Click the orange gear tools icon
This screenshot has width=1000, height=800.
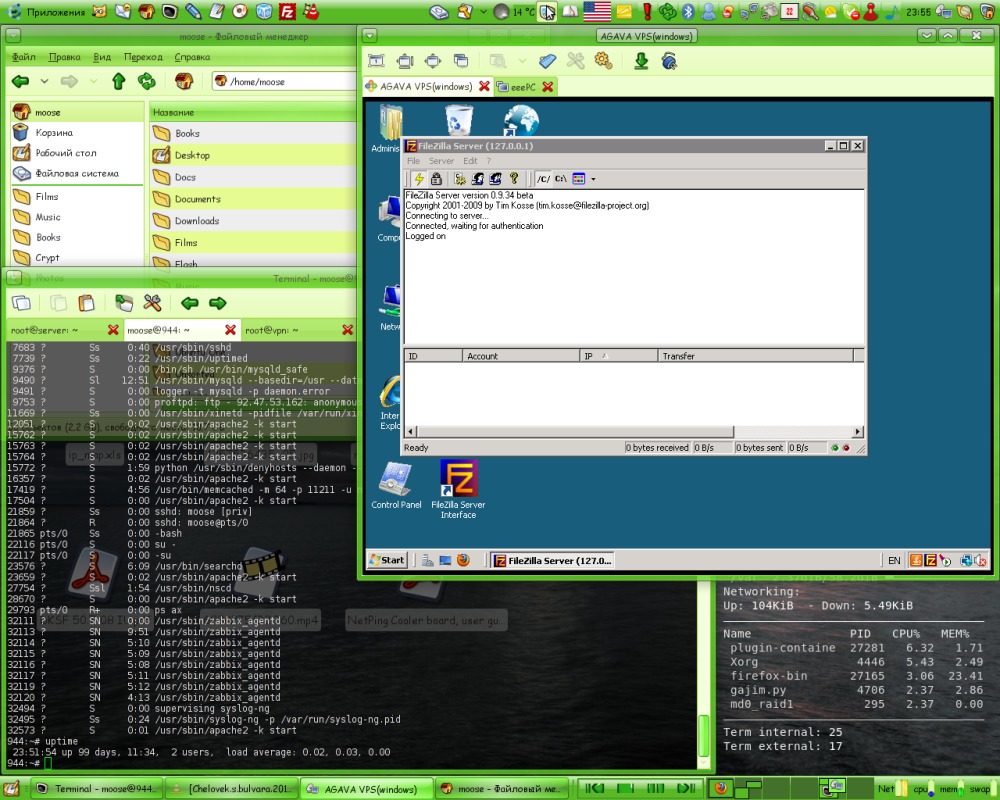coord(603,61)
